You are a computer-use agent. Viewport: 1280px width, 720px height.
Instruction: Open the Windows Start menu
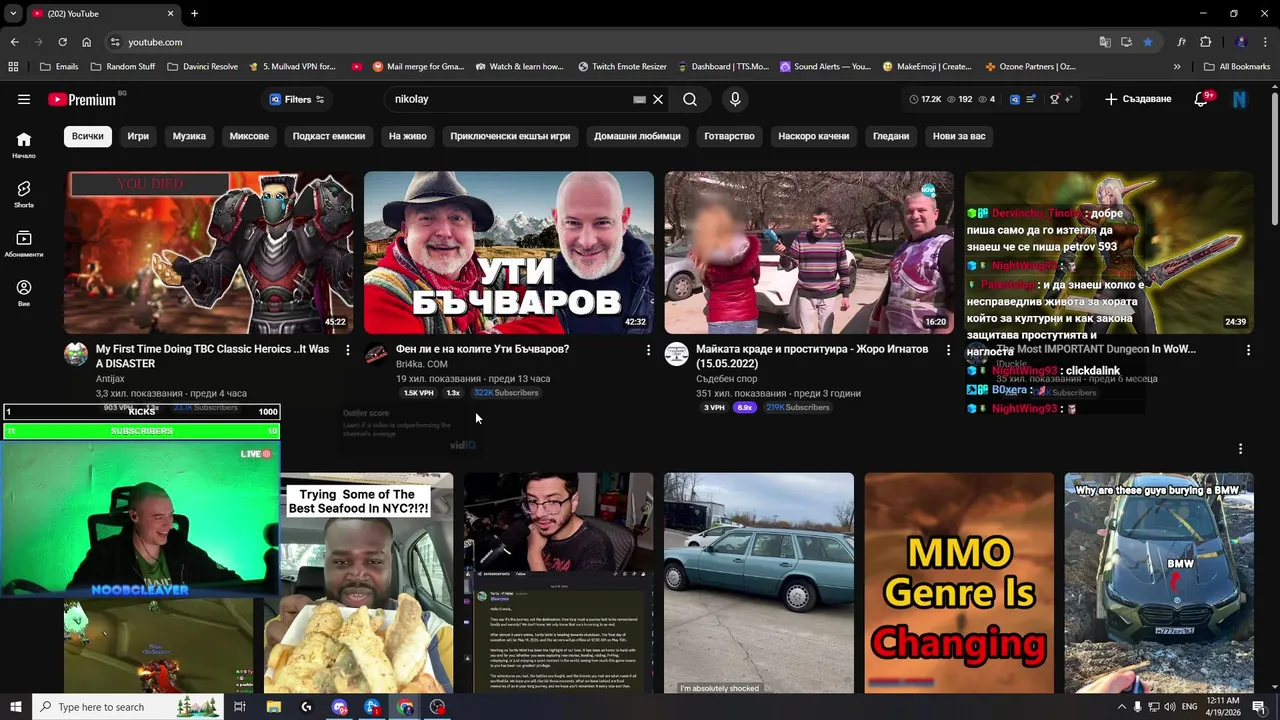pos(15,707)
